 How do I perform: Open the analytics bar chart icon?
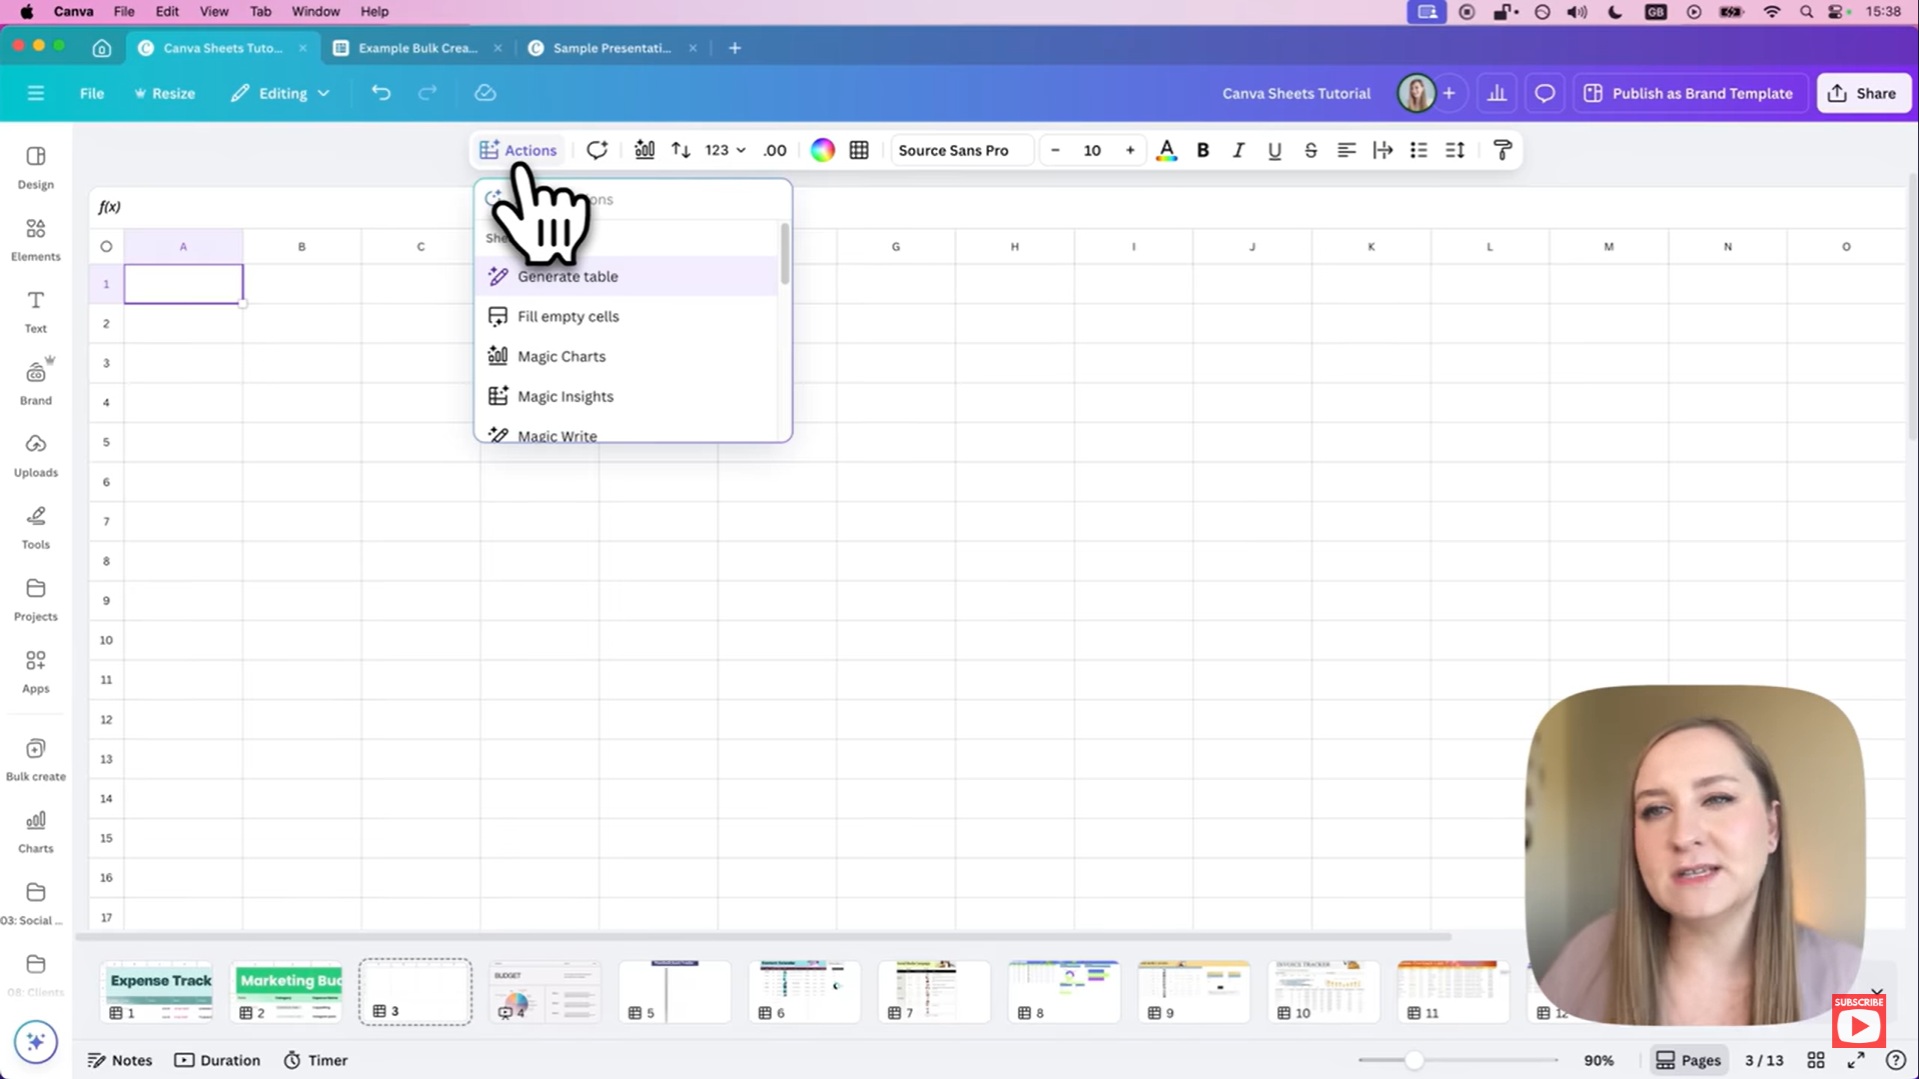point(1497,93)
